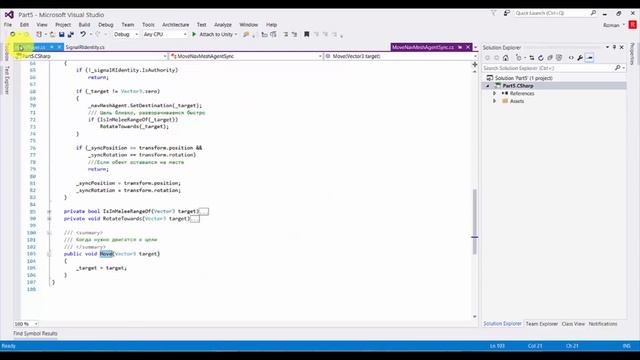Viewport: 640px width, 360px height.
Task: Click the notifications flag icon in title bar
Action: click(493, 13)
